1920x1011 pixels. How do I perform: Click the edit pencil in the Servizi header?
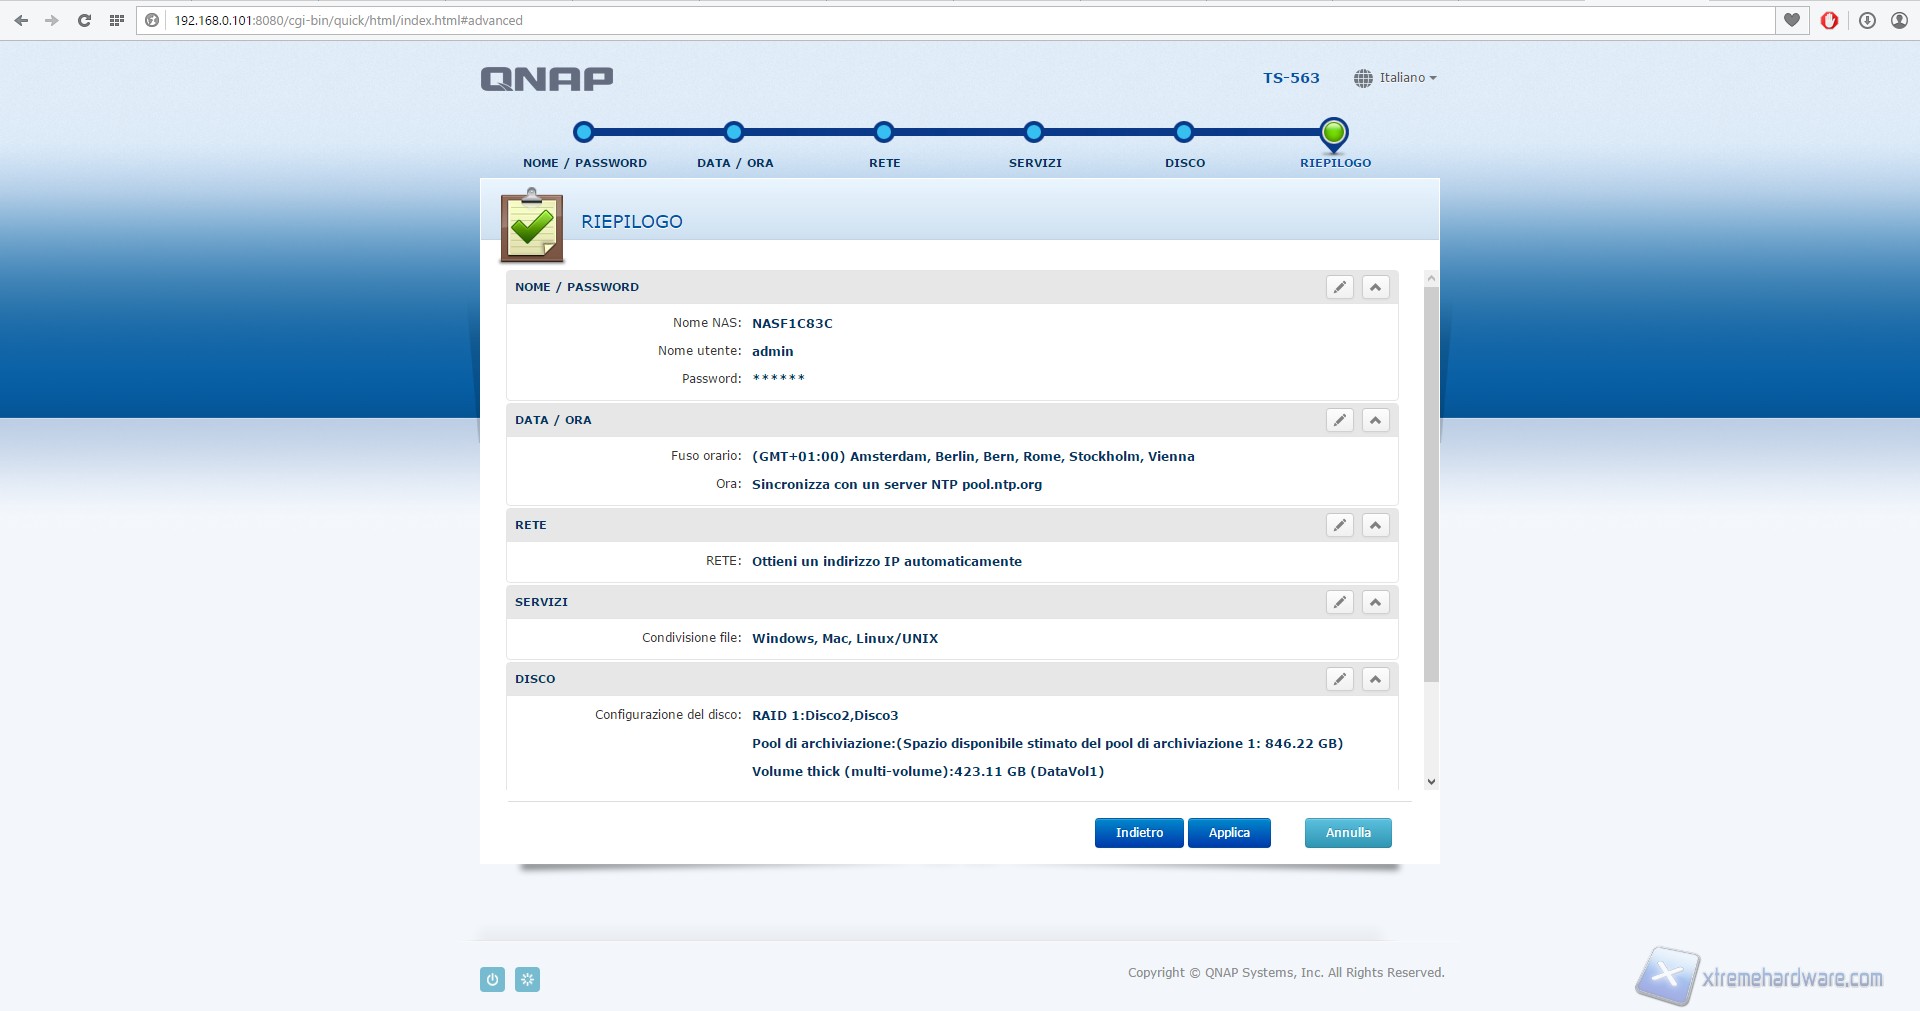[1339, 602]
